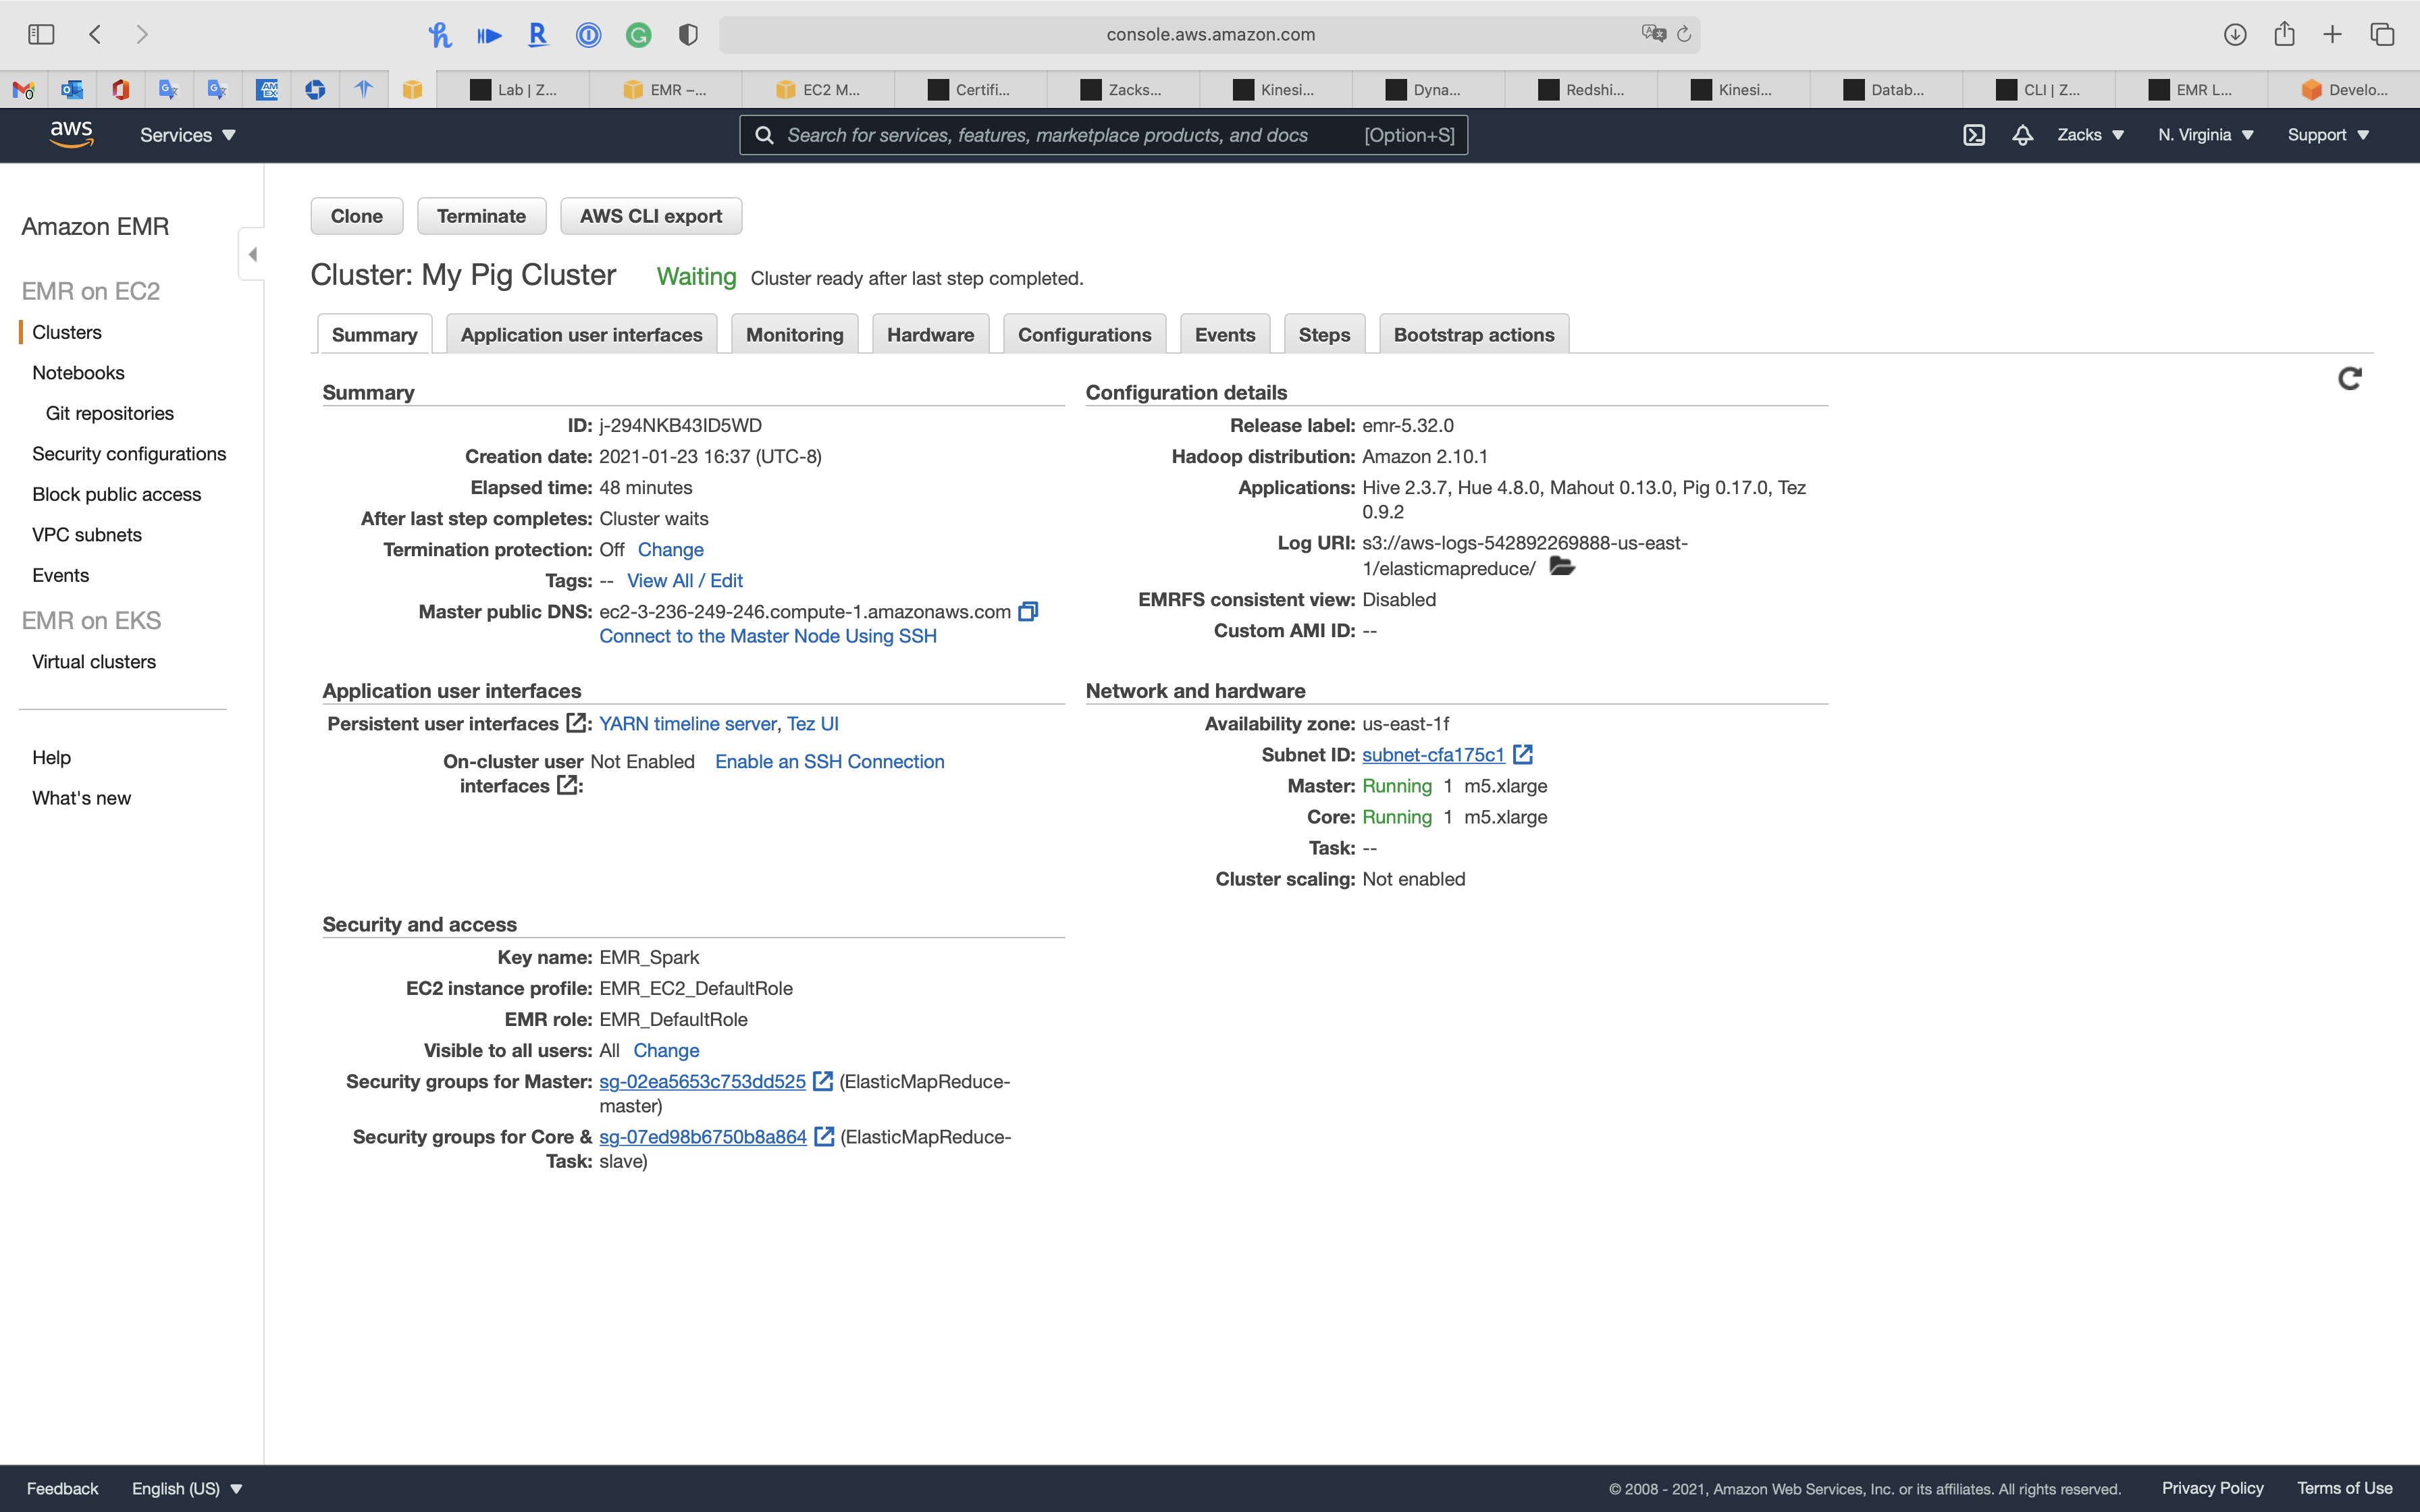Copy the Master public DNS to clipboard

coord(1028,611)
